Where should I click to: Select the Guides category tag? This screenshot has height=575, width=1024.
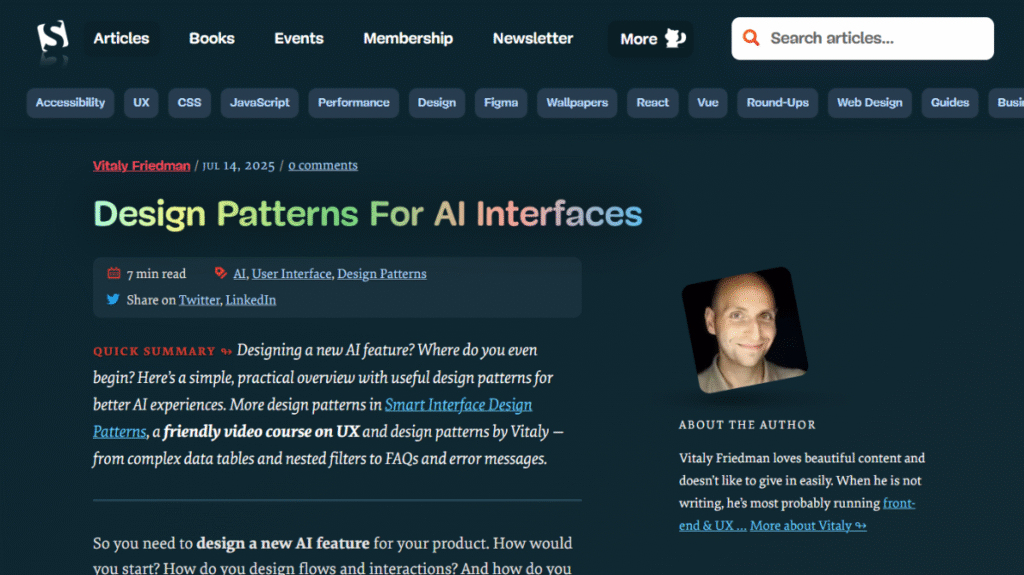[950, 103]
